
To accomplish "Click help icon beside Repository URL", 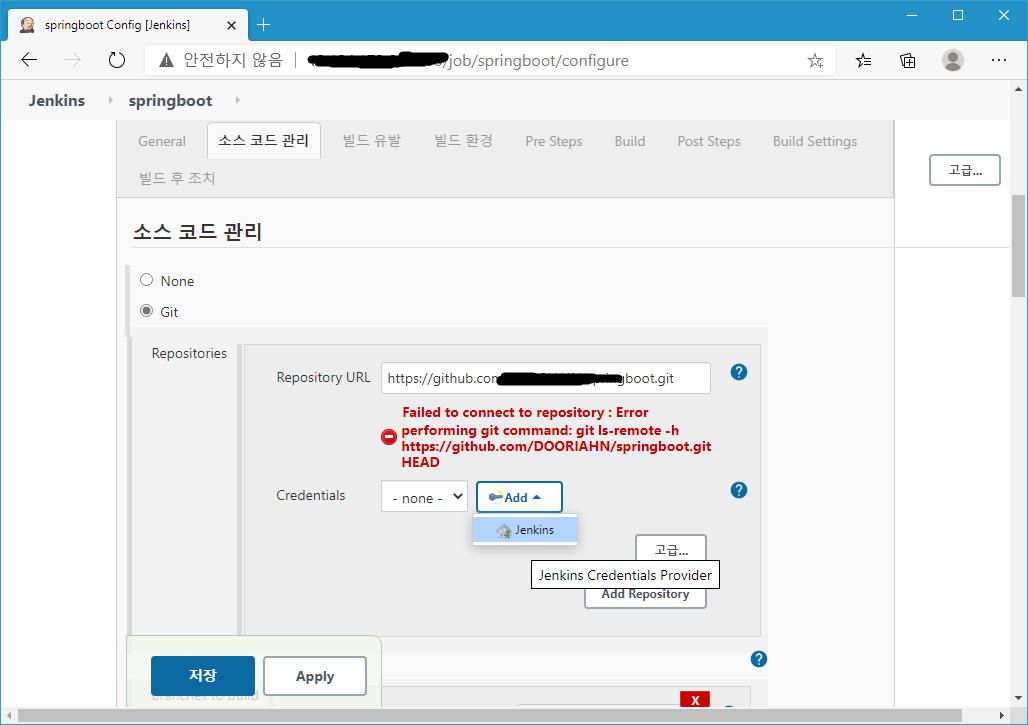I will (x=739, y=372).
